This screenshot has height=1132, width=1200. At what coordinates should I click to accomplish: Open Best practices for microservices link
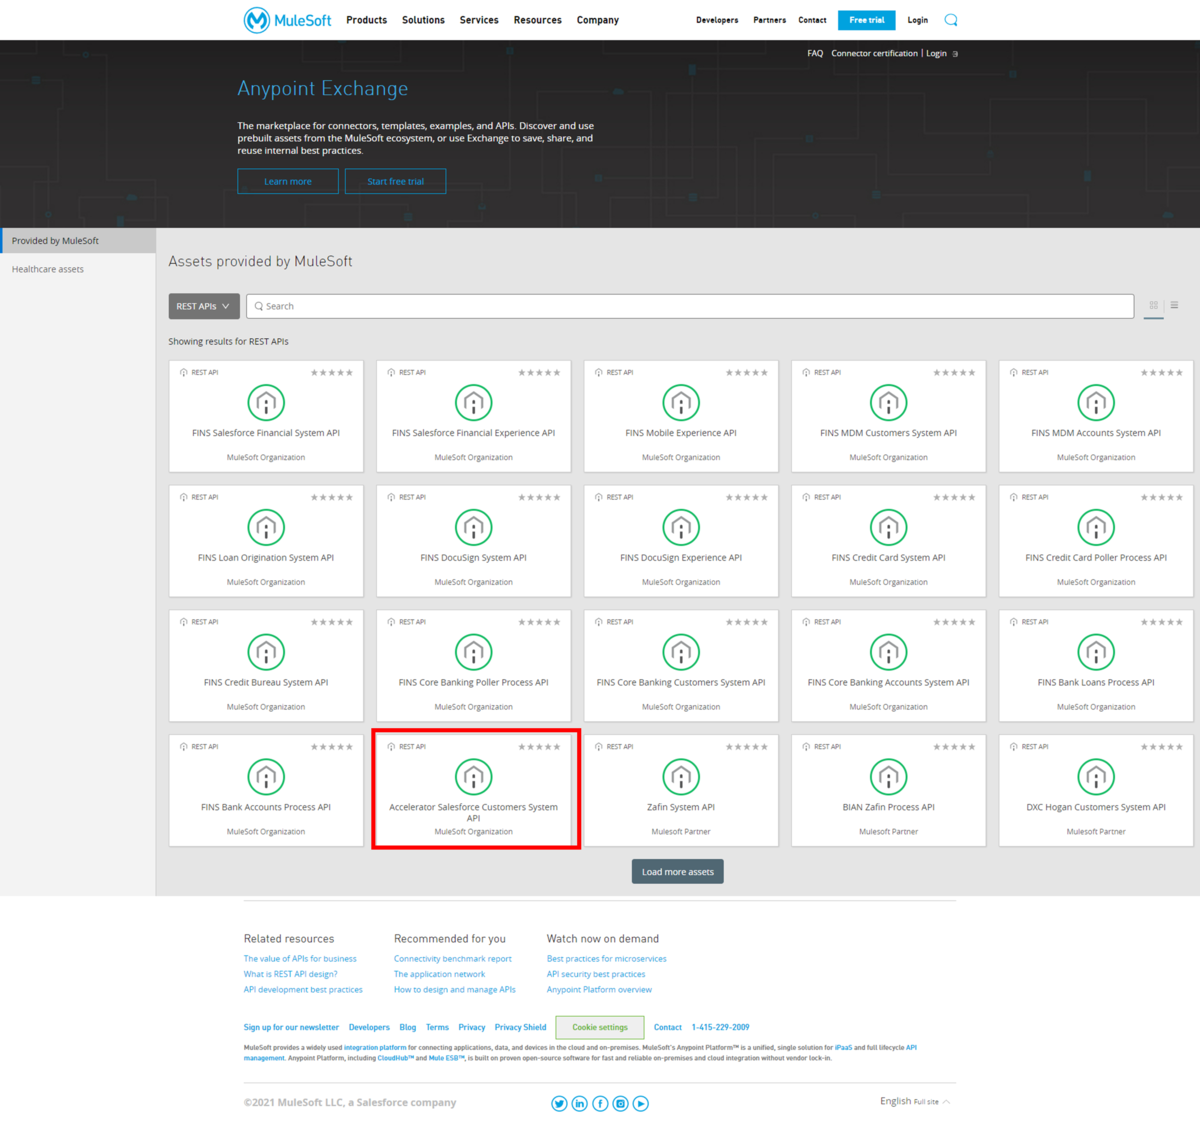(607, 959)
